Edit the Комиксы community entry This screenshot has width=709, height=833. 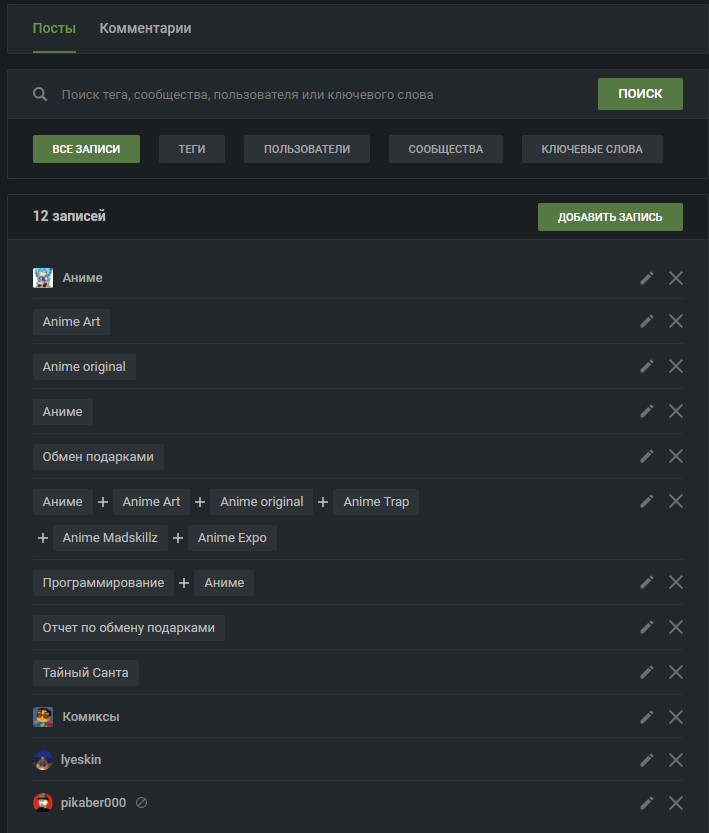647,717
